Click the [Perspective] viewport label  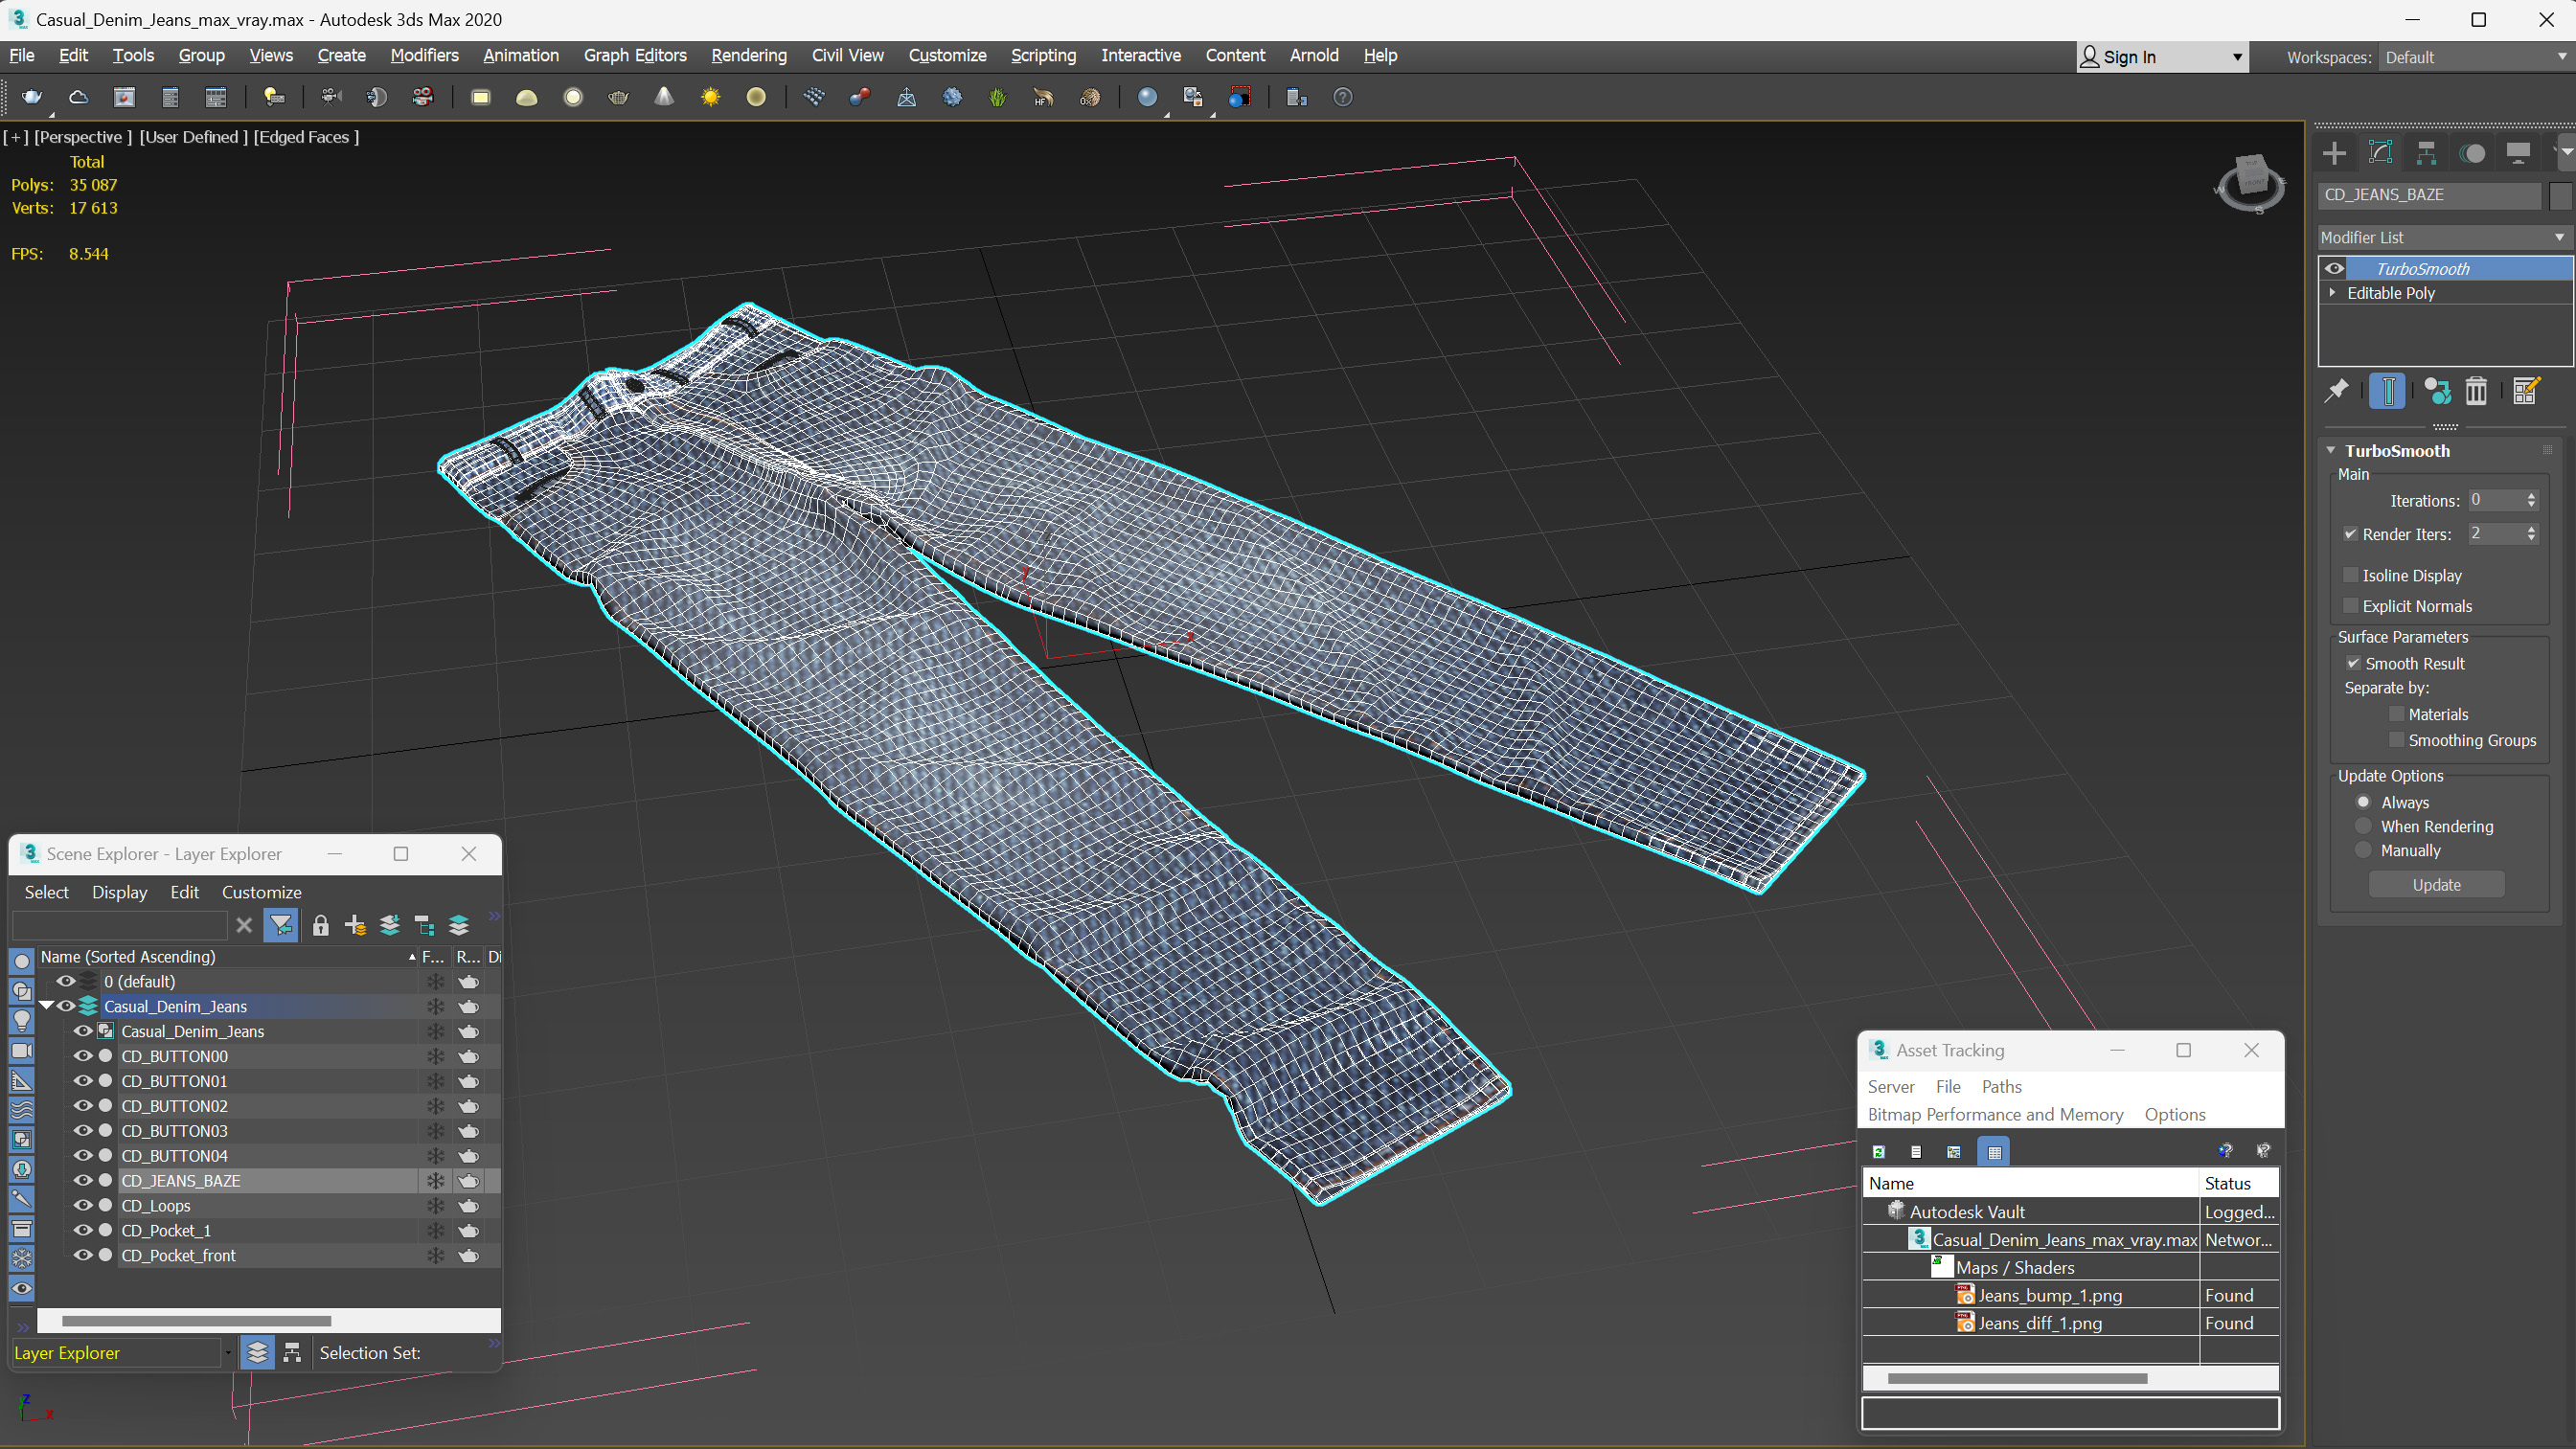click(x=83, y=137)
